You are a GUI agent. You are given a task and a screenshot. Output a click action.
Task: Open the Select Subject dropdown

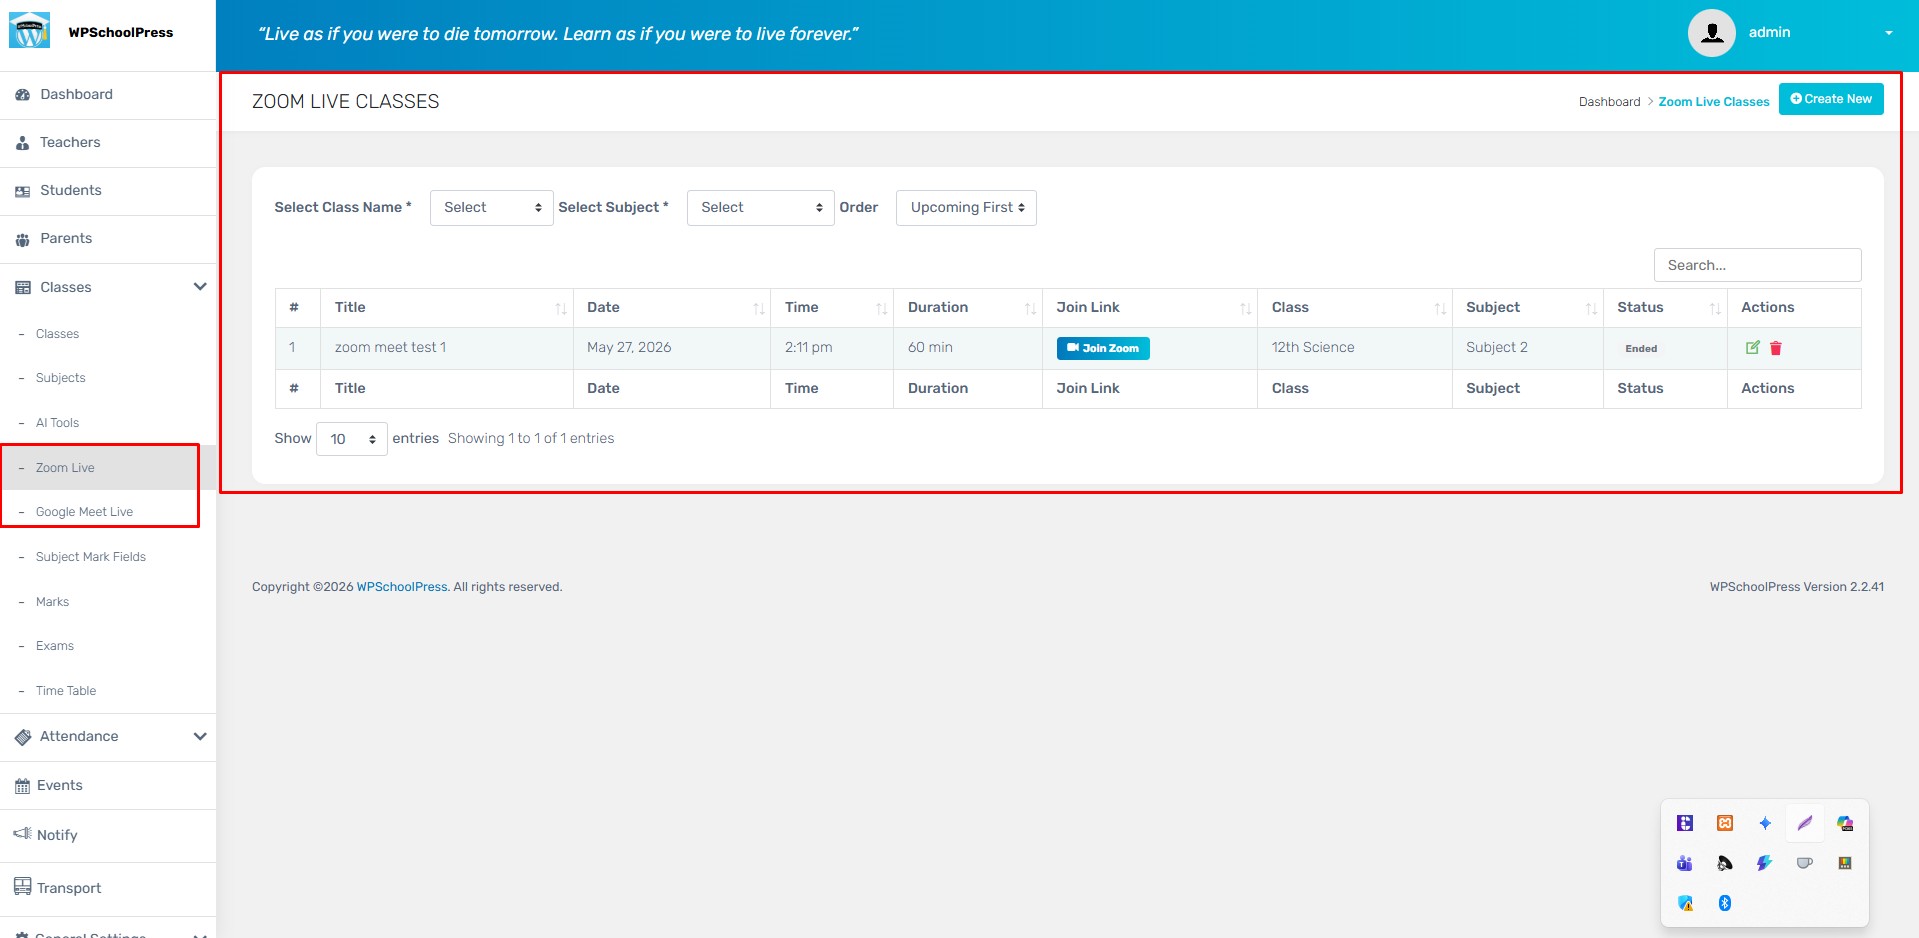pos(761,208)
